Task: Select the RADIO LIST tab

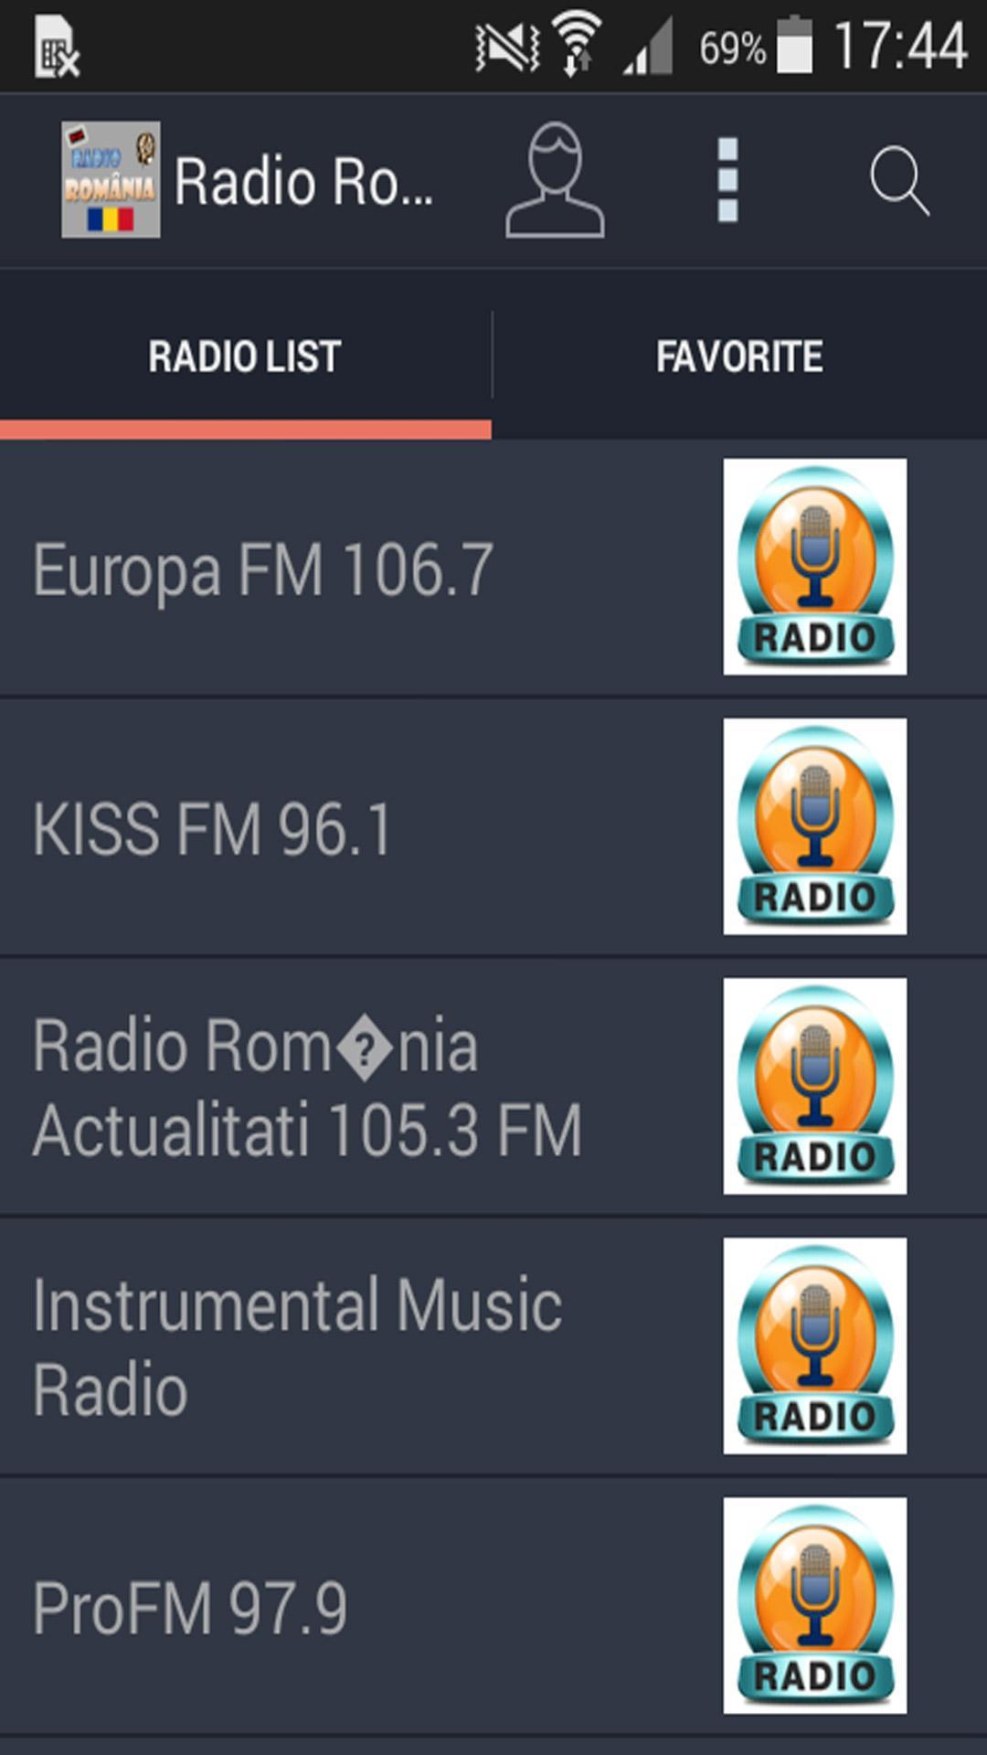Action: [x=245, y=357]
